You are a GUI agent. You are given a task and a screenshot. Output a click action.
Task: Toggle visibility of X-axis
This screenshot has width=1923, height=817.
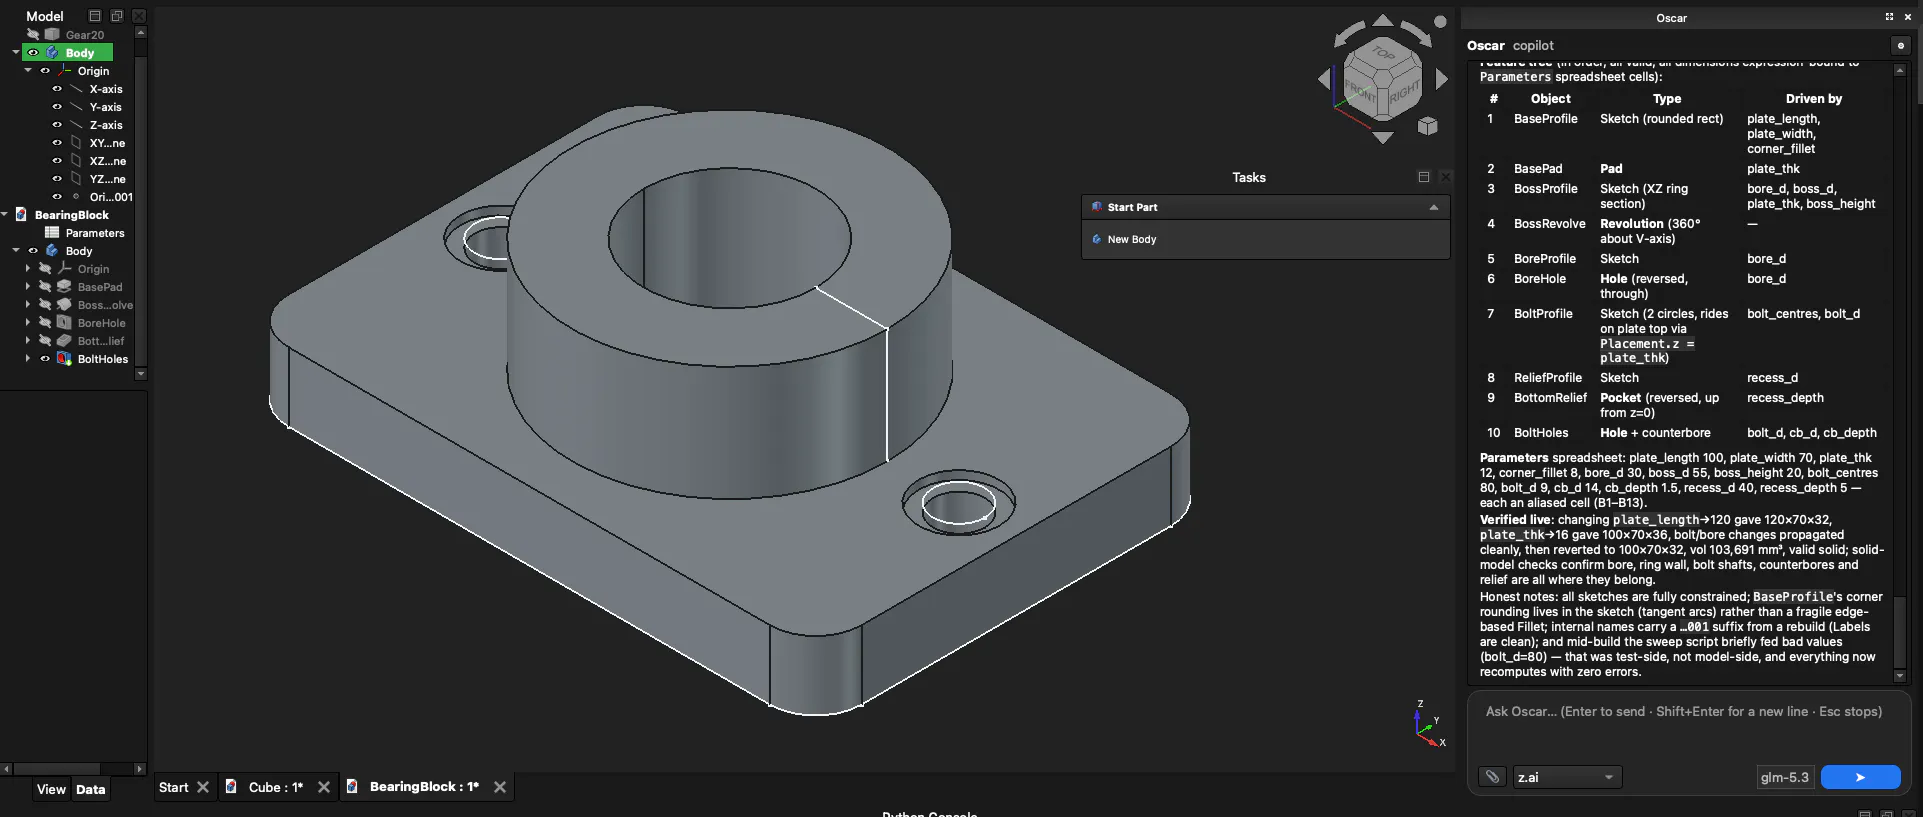point(57,89)
